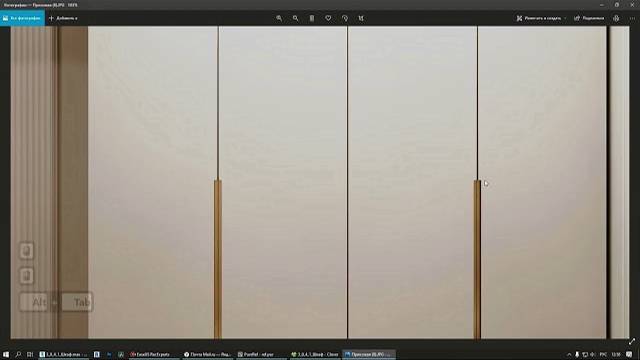Open the crop tool

tap(361, 18)
